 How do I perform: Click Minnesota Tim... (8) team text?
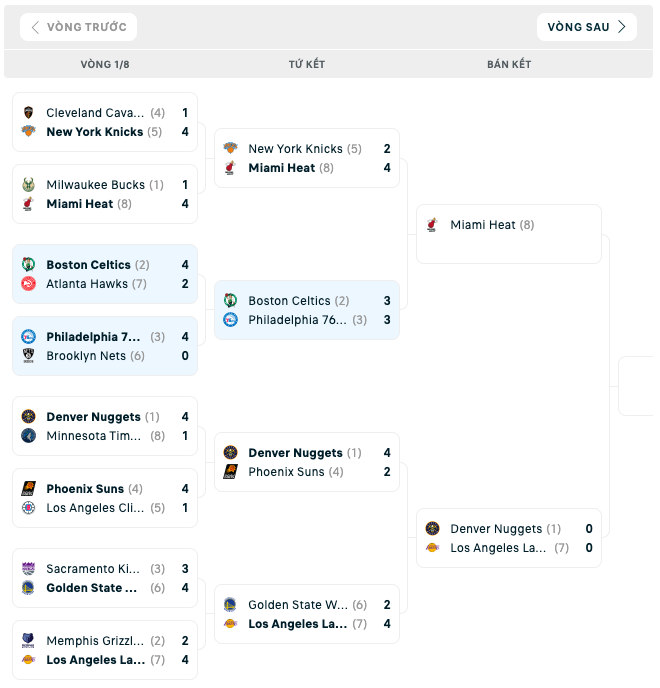pos(106,436)
